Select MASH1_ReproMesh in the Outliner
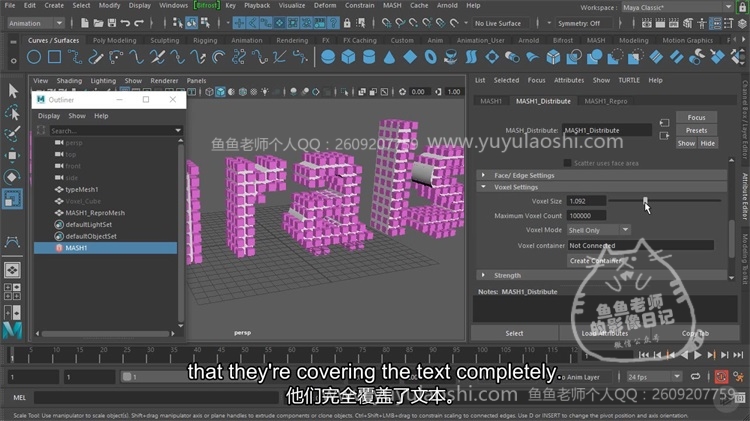This screenshot has height=421, width=750. click(x=95, y=213)
